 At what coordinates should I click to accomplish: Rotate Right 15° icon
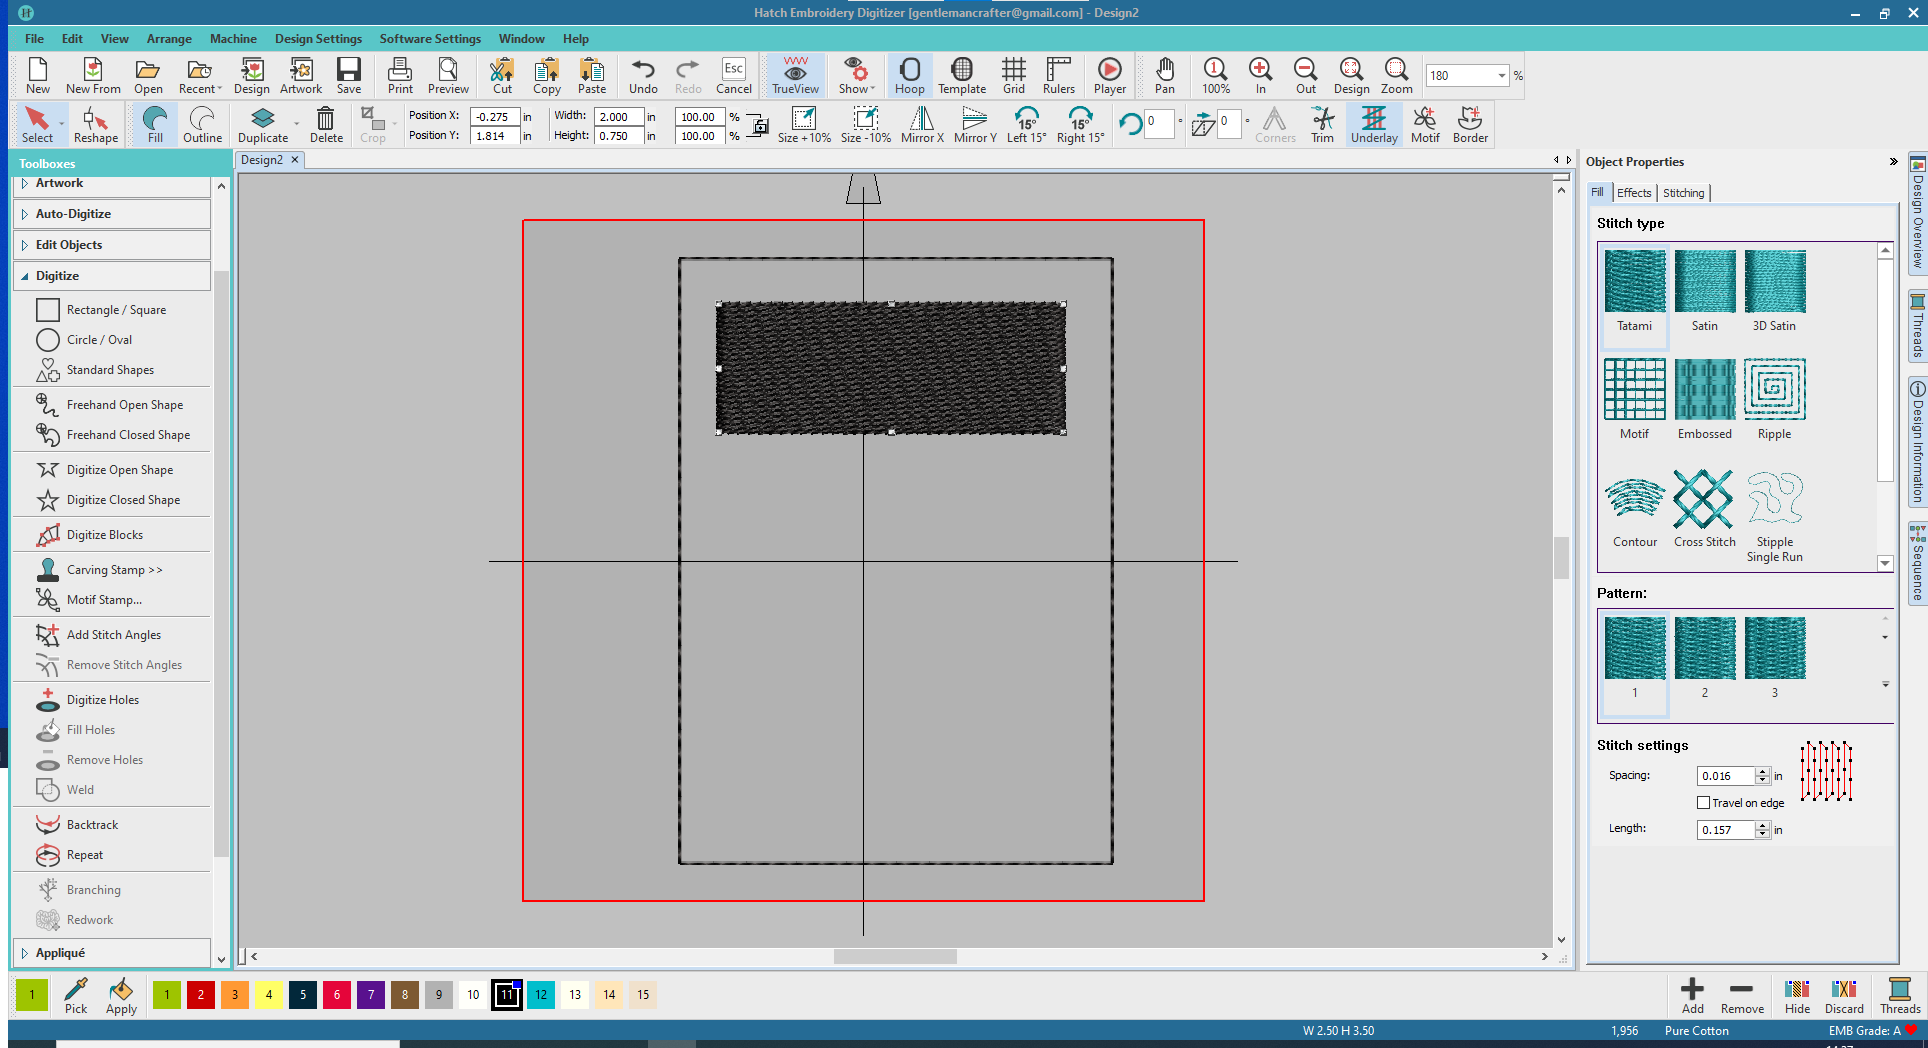click(x=1080, y=125)
